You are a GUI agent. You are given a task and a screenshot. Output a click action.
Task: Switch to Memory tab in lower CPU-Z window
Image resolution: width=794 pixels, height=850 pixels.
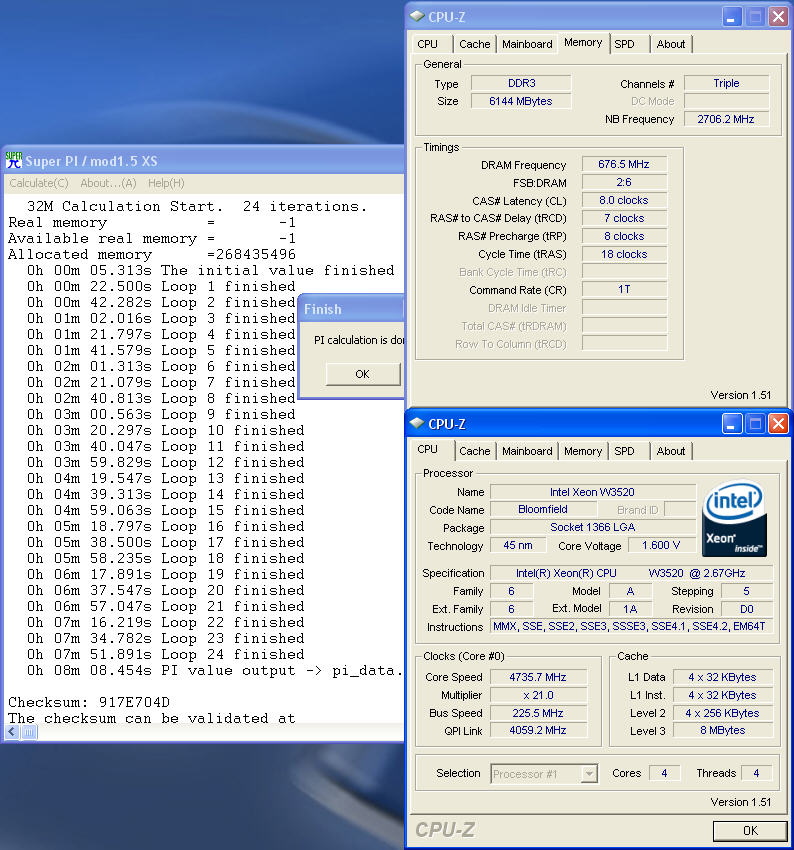(x=583, y=451)
